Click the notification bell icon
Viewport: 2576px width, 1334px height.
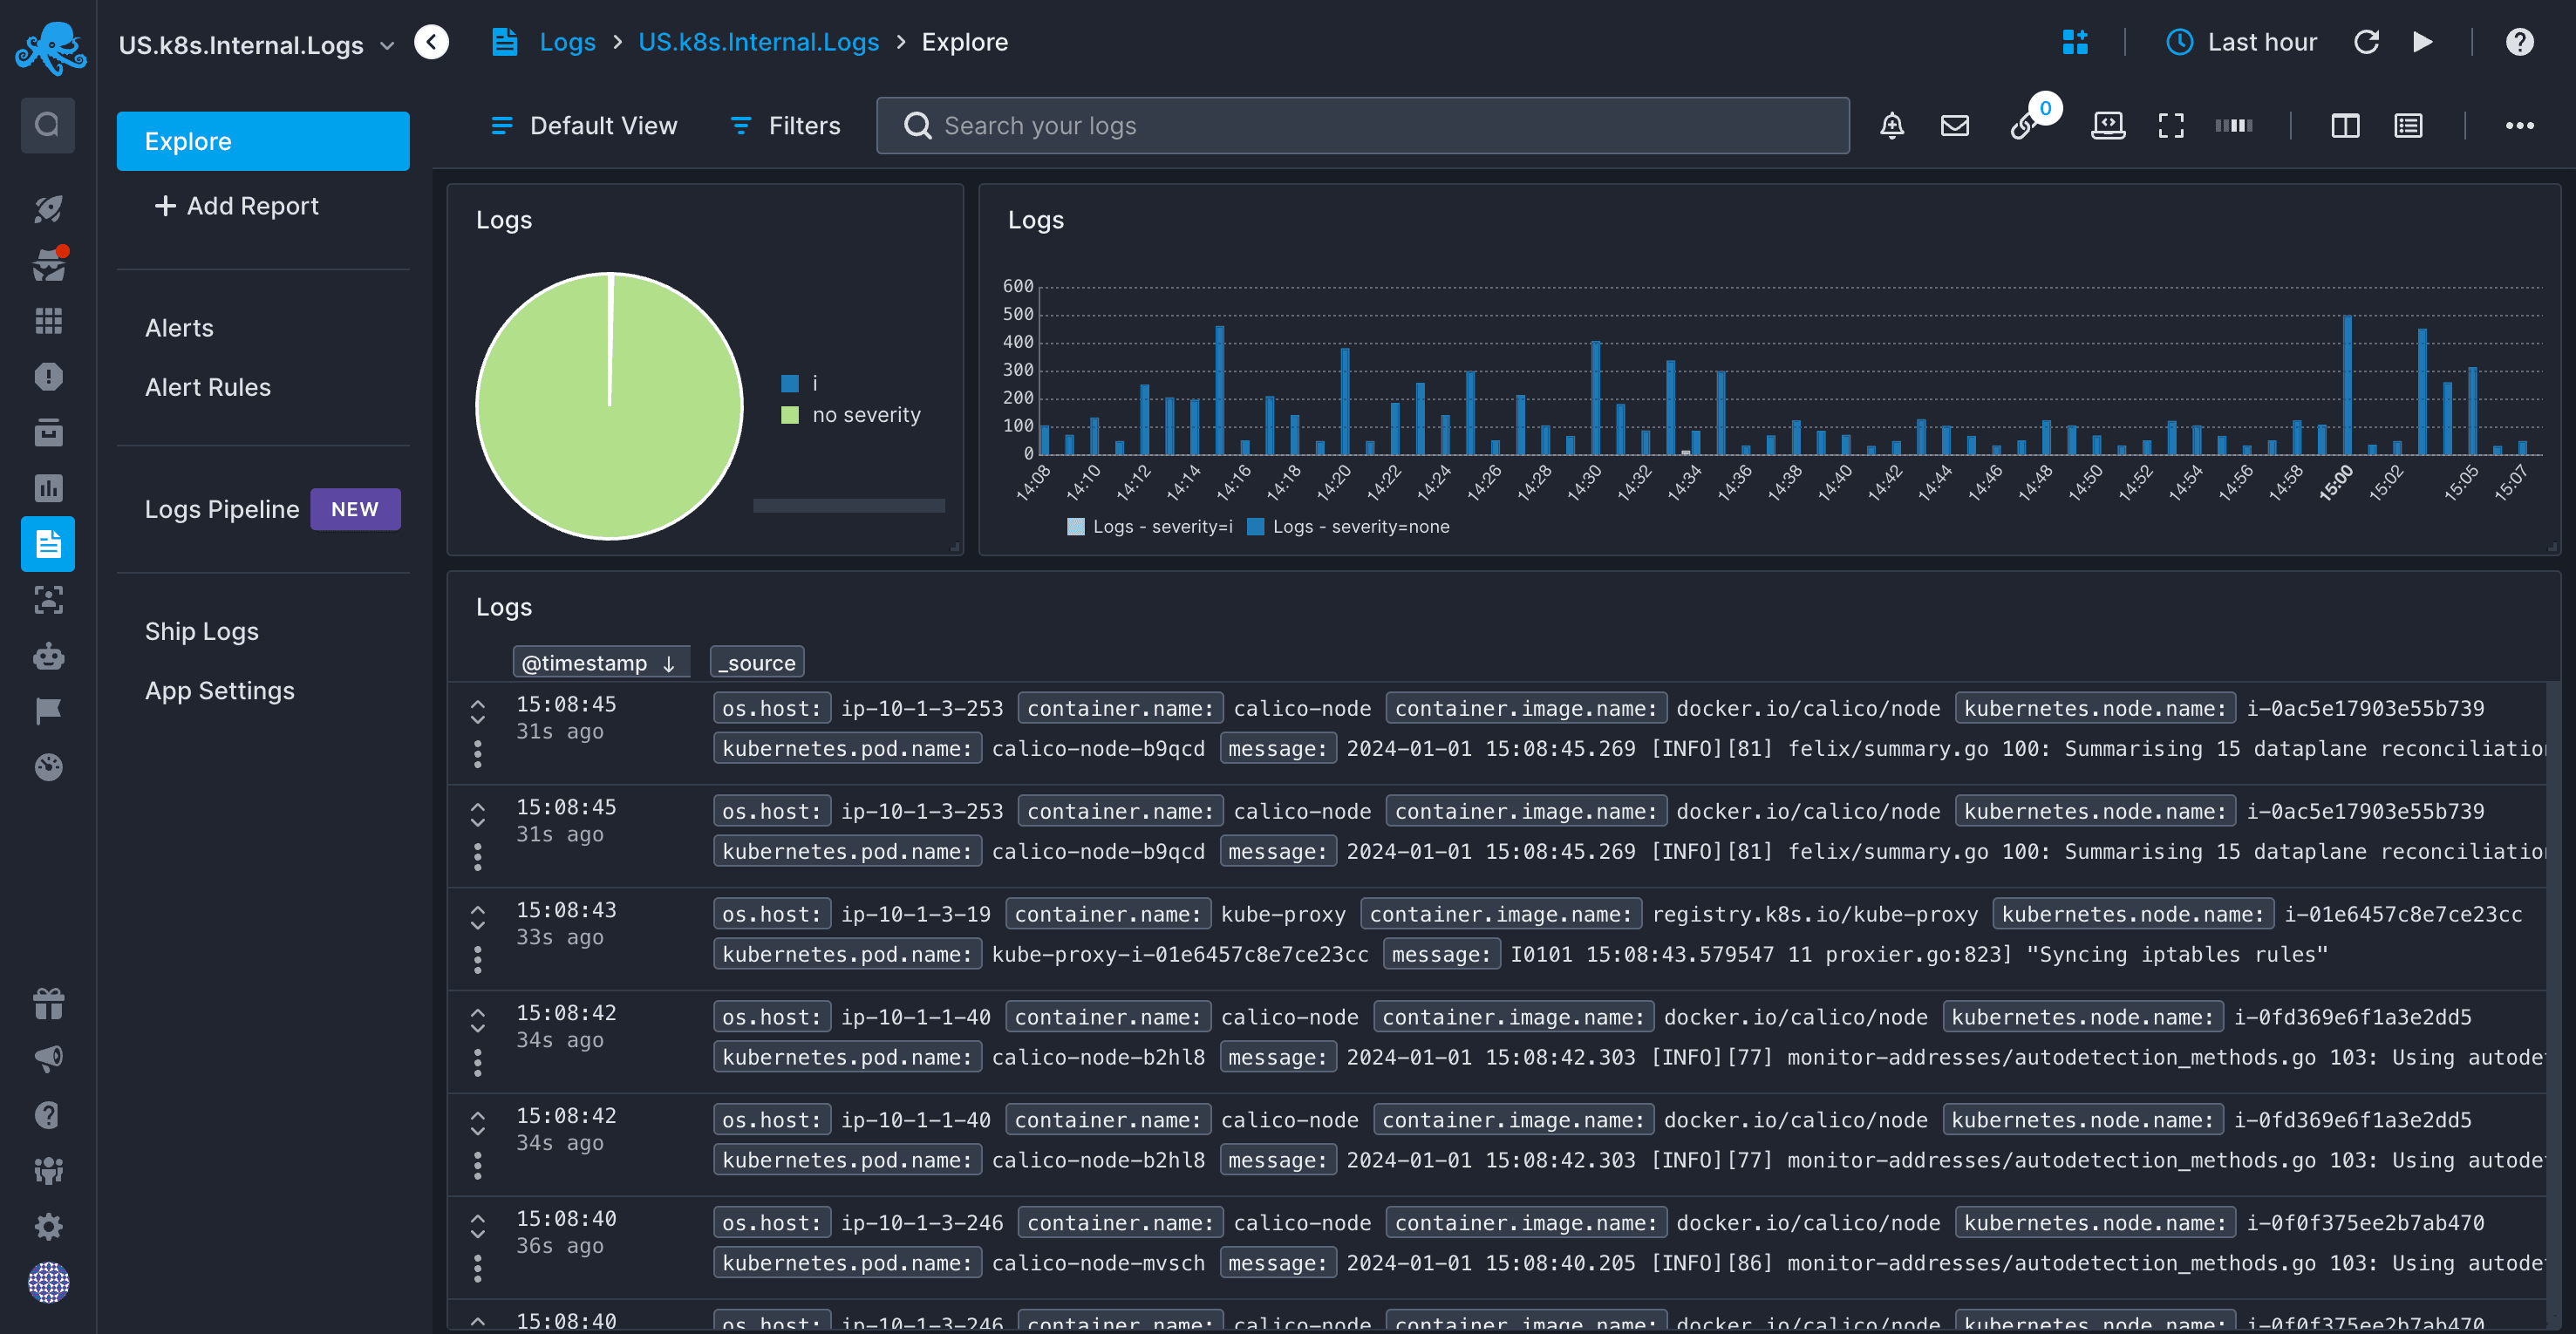tap(1891, 124)
